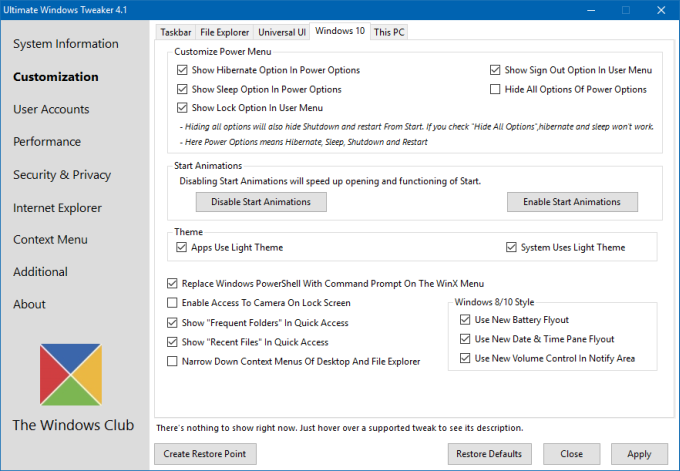Open System Information section

(x=65, y=44)
